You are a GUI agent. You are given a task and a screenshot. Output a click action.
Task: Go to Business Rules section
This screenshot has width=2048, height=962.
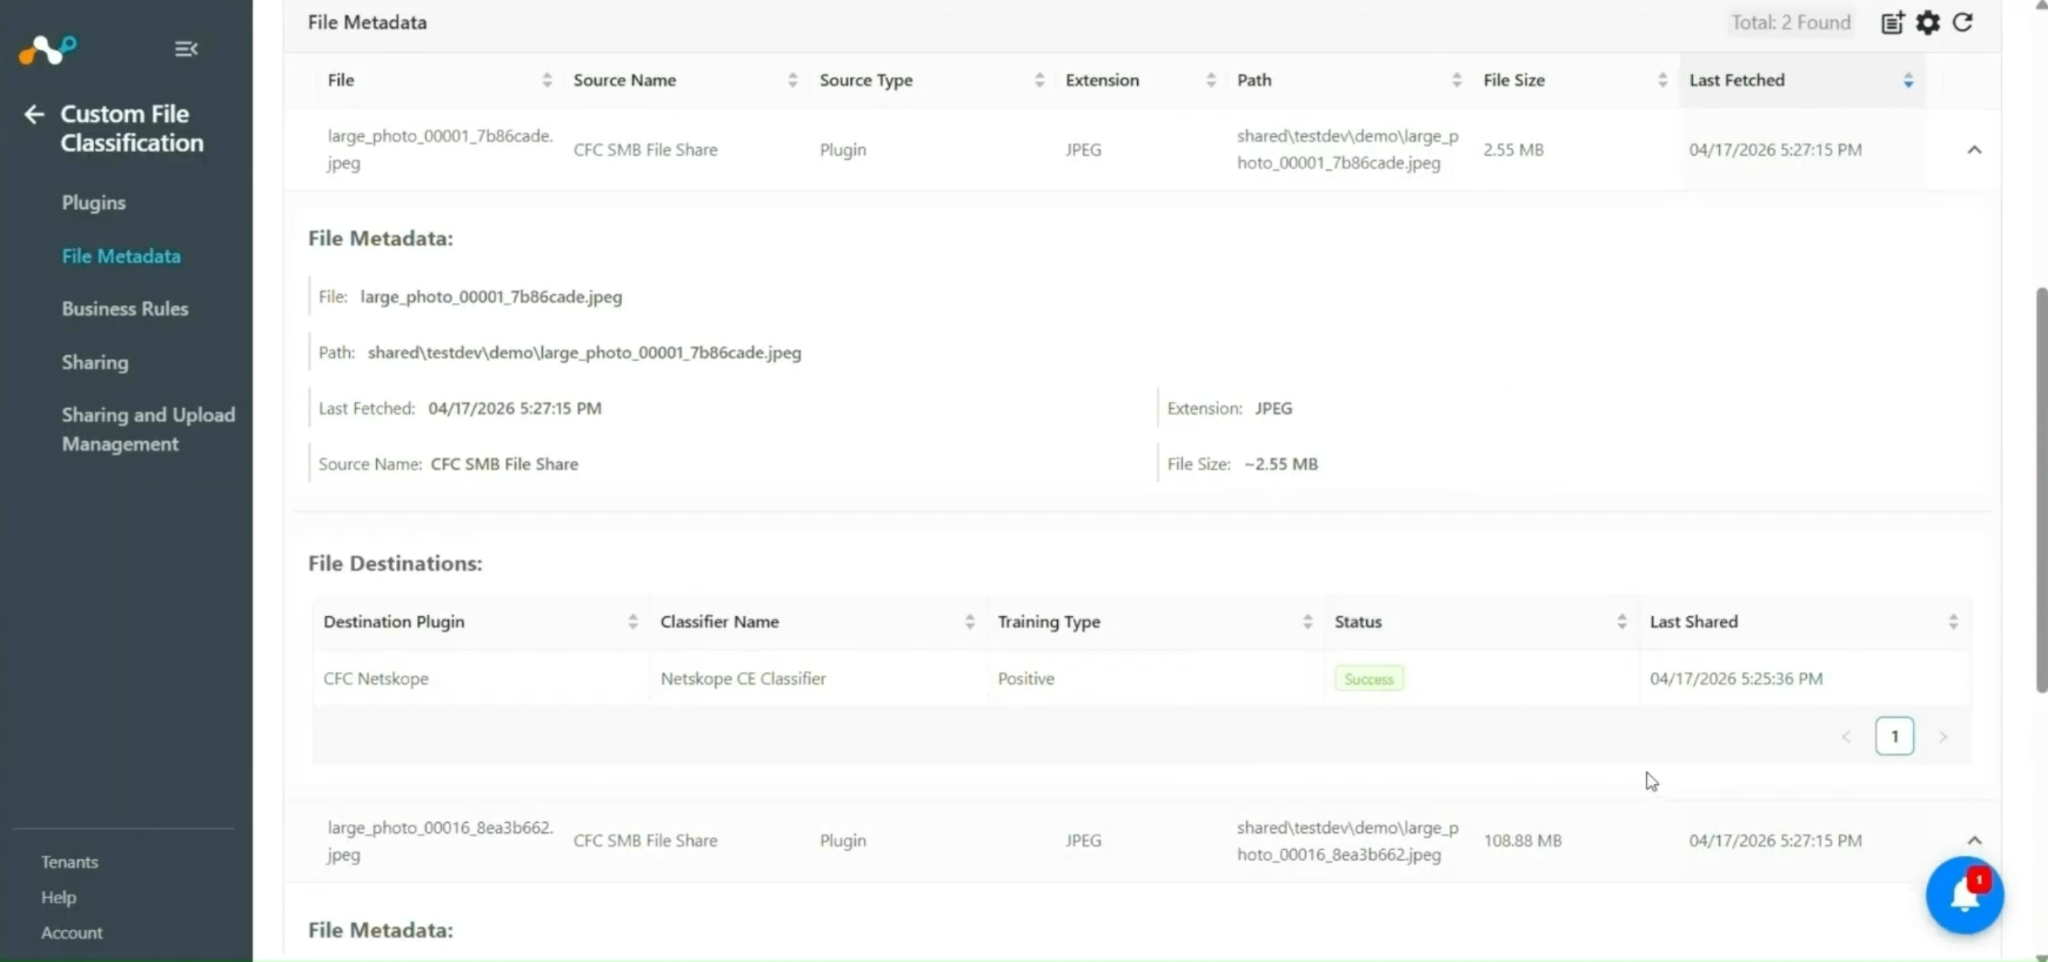click(x=125, y=309)
